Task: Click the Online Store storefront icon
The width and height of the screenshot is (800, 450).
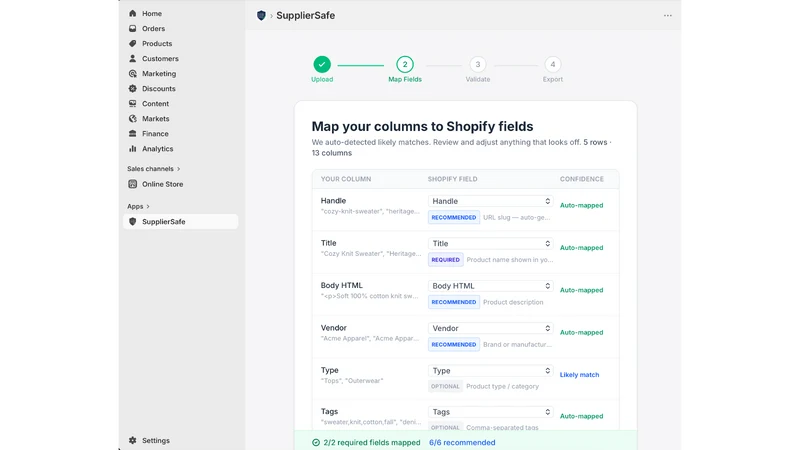Action: point(133,184)
